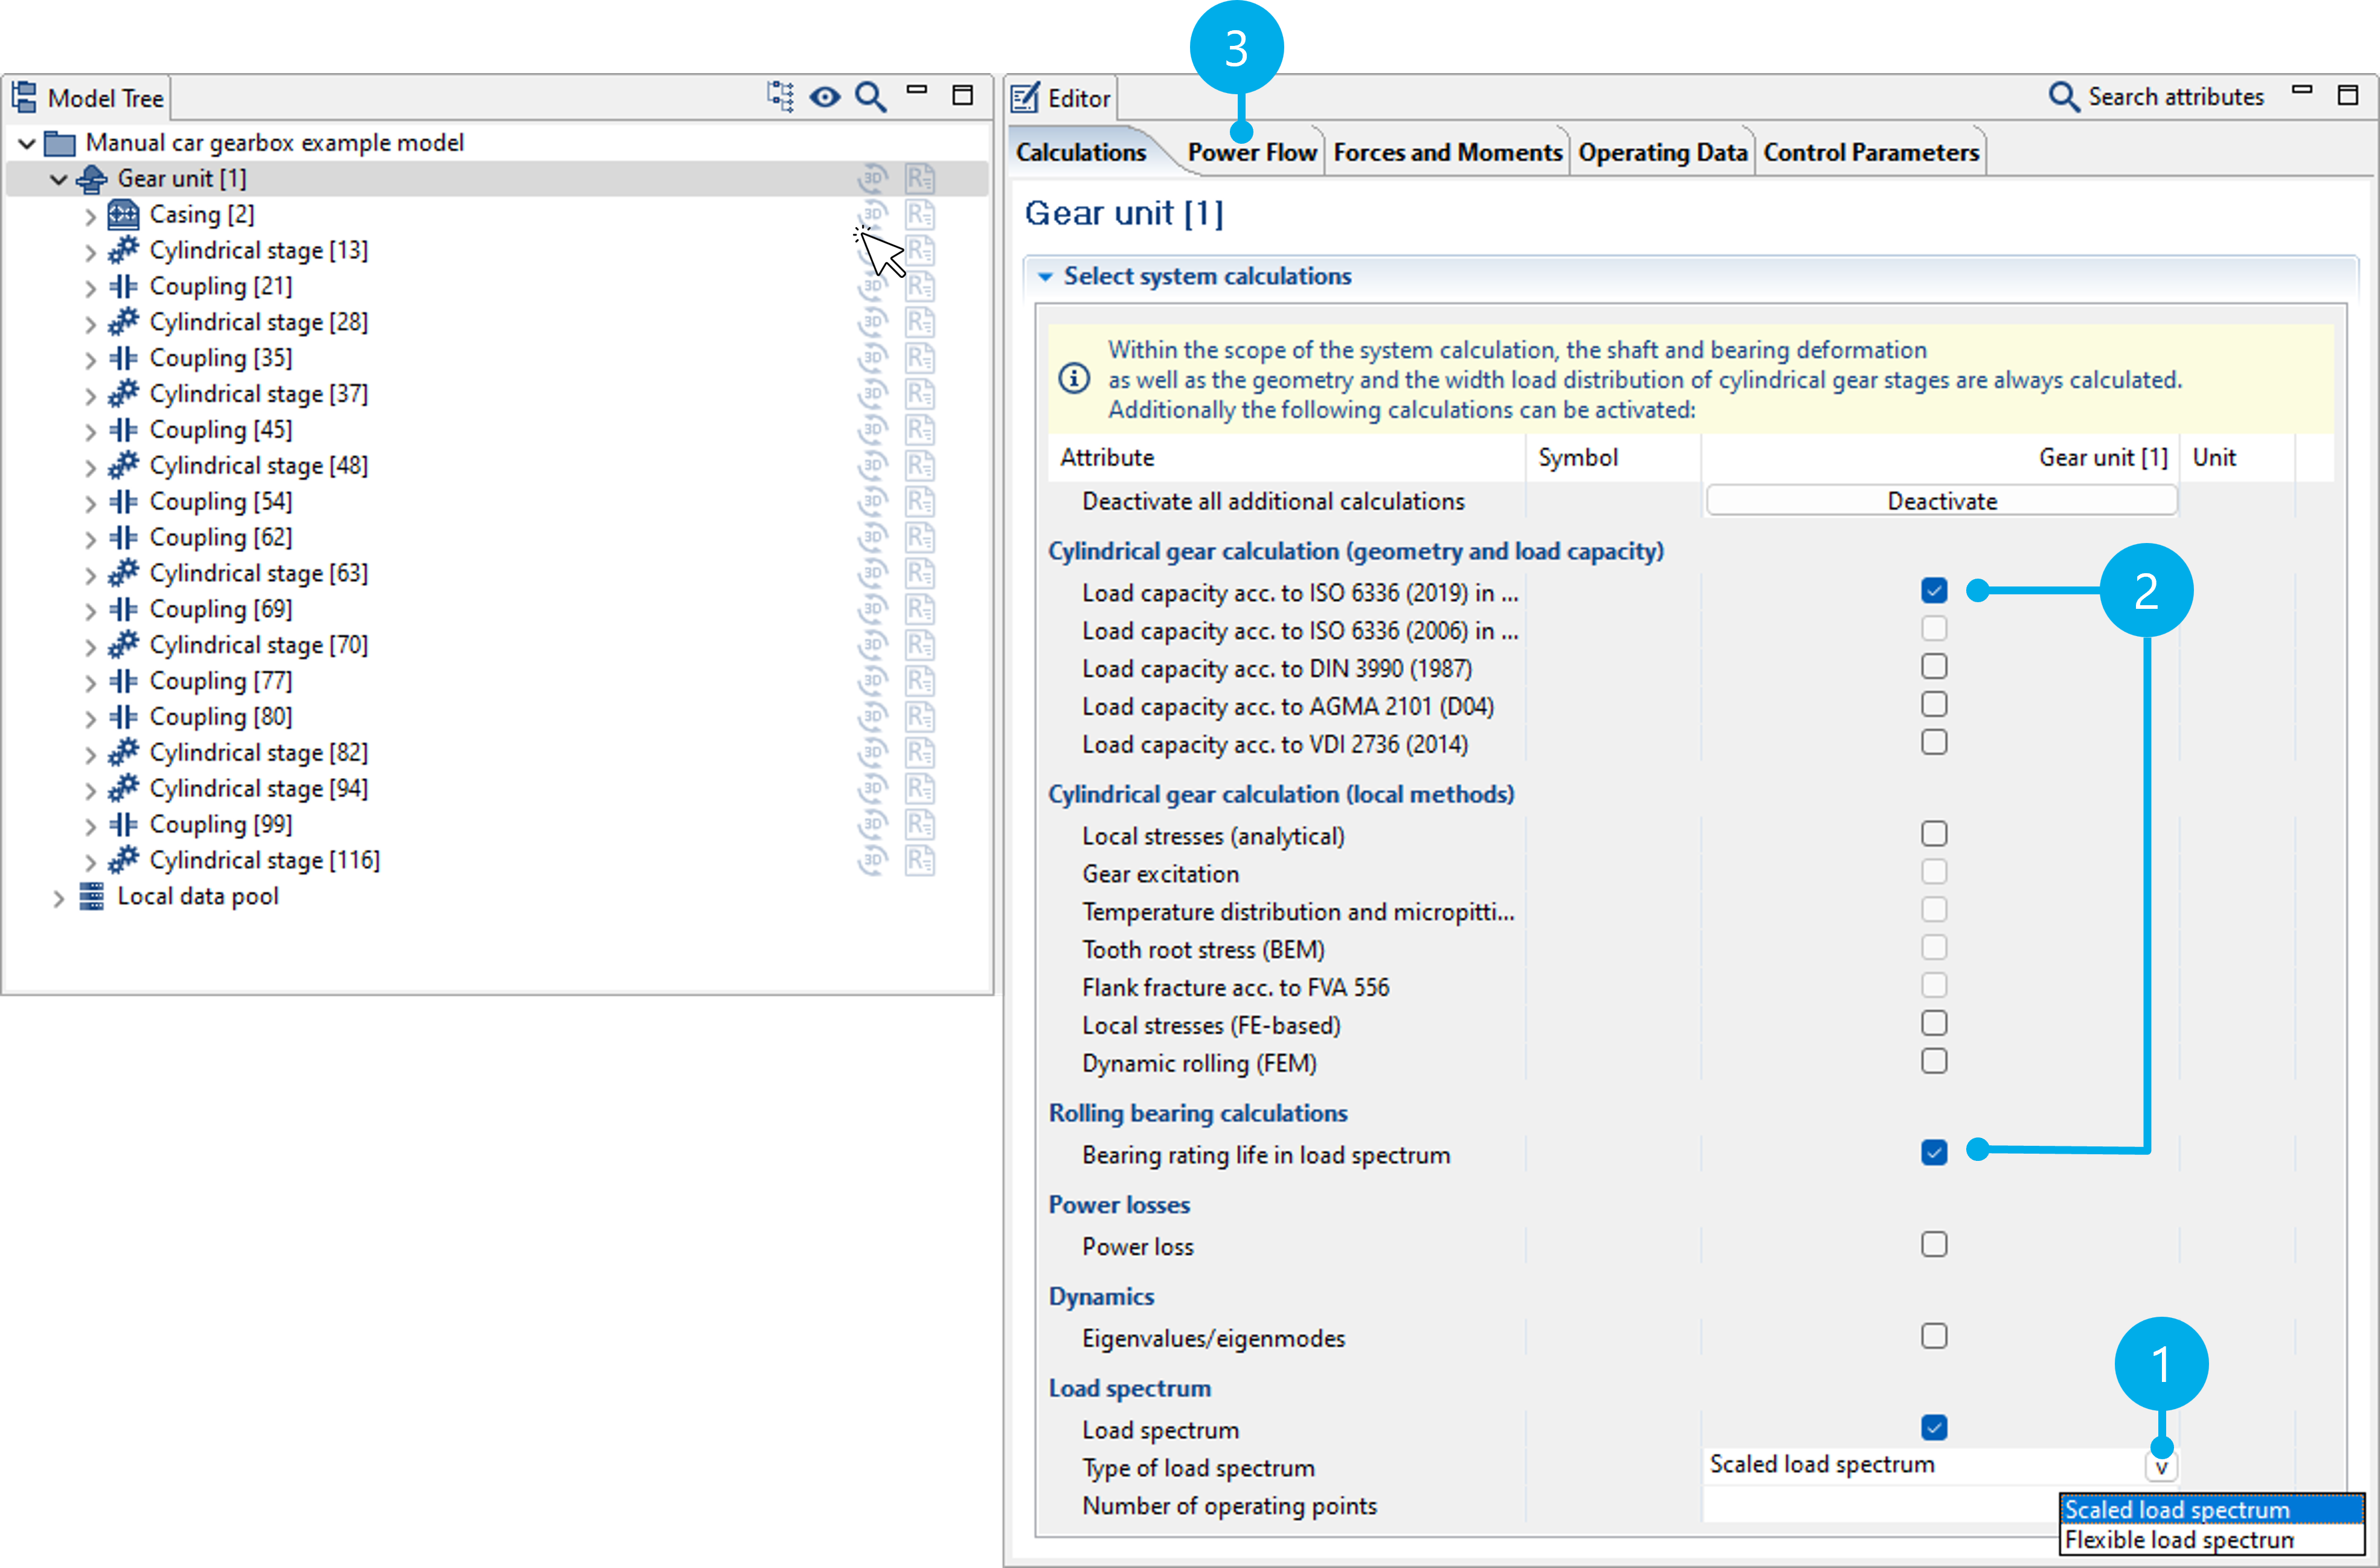Click report icon beside Casing [2]
Screen dimensions: 2380x1568
click(x=920, y=215)
